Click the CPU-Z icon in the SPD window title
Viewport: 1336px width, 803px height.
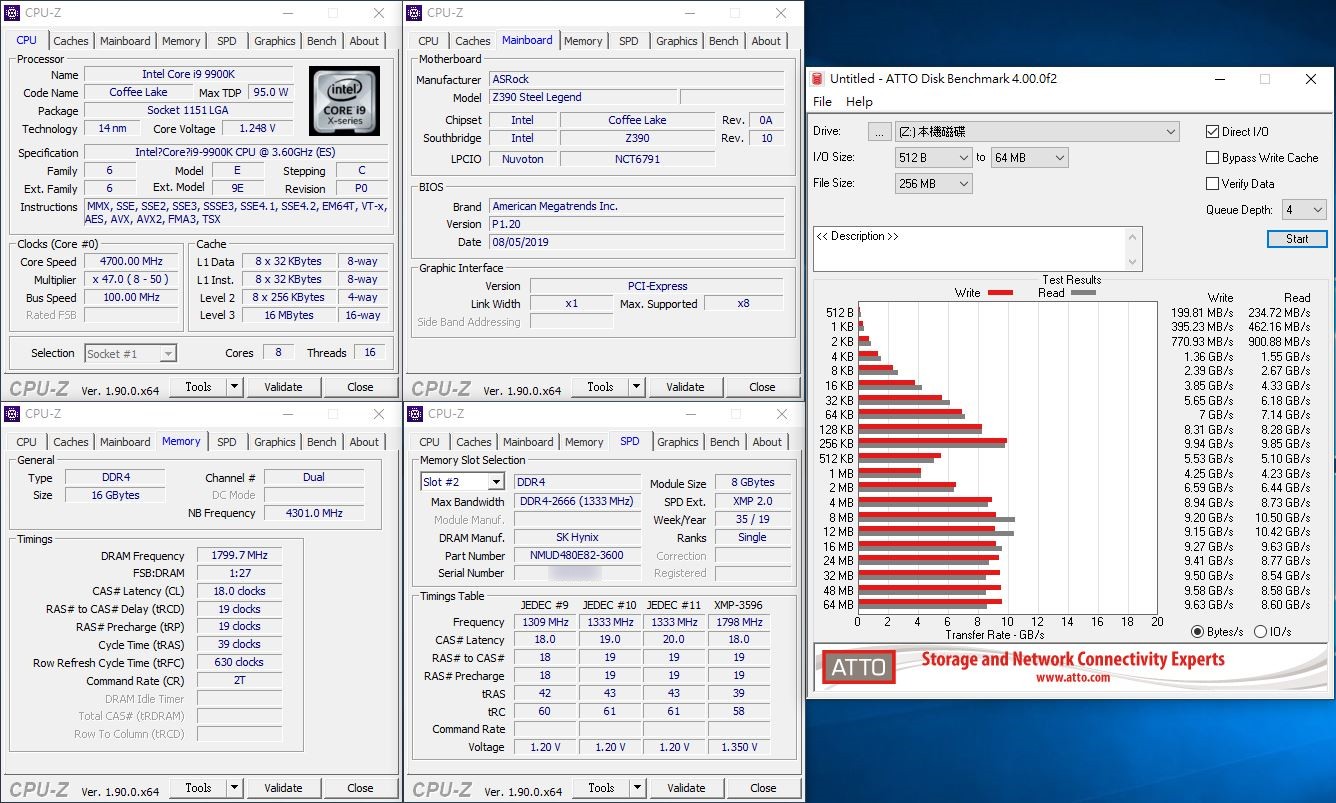(x=415, y=414)
